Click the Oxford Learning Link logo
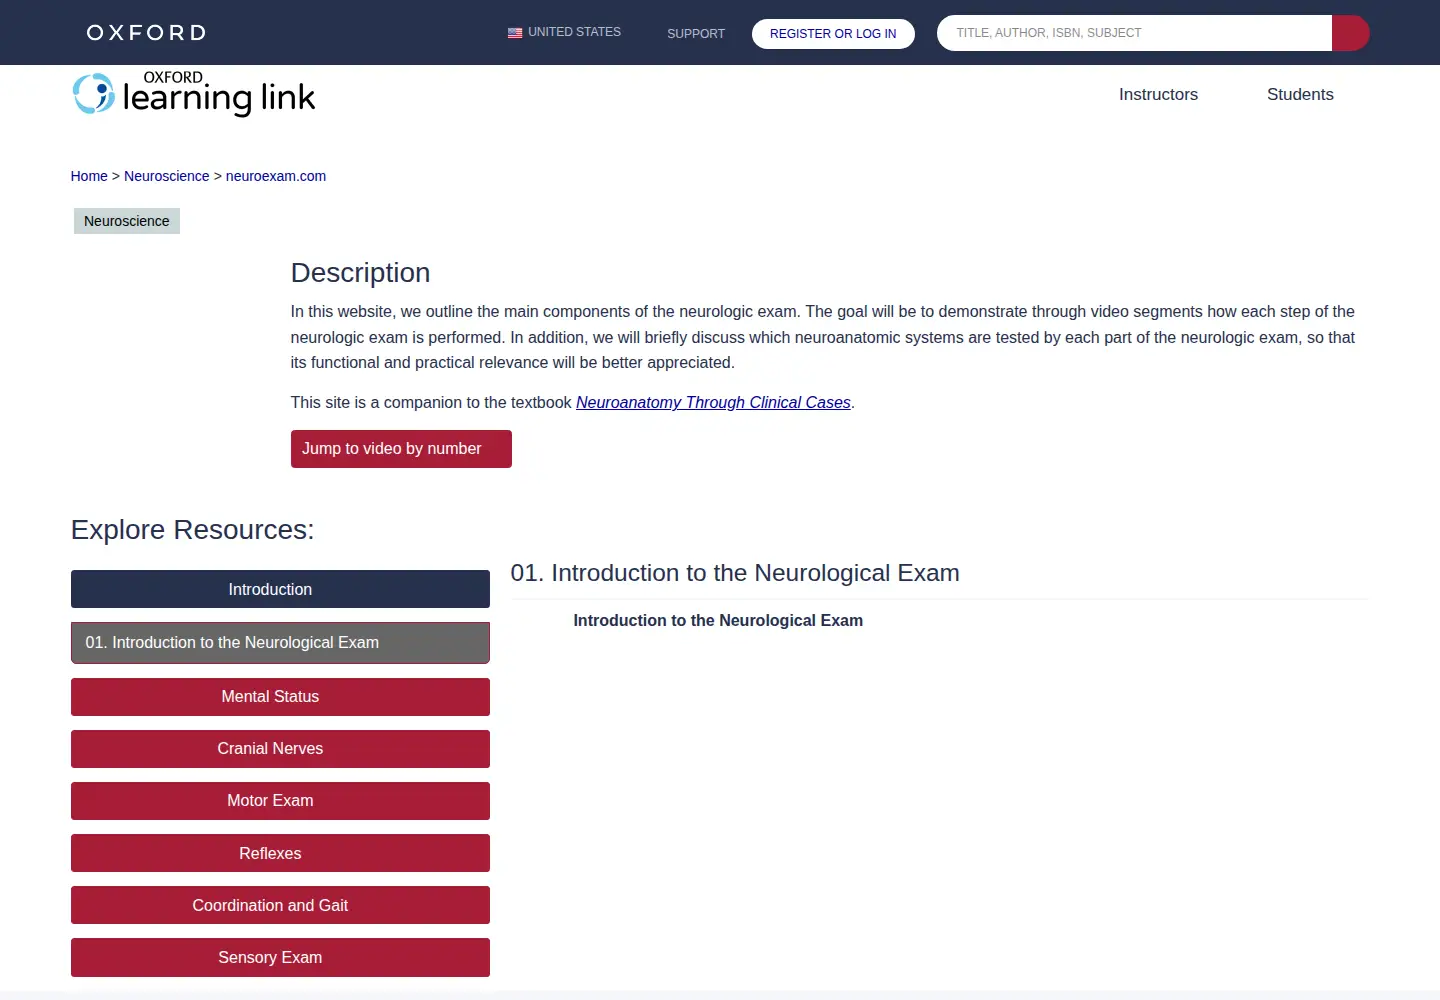Viewport: 1440px width, 1000px height. point(194,94)
